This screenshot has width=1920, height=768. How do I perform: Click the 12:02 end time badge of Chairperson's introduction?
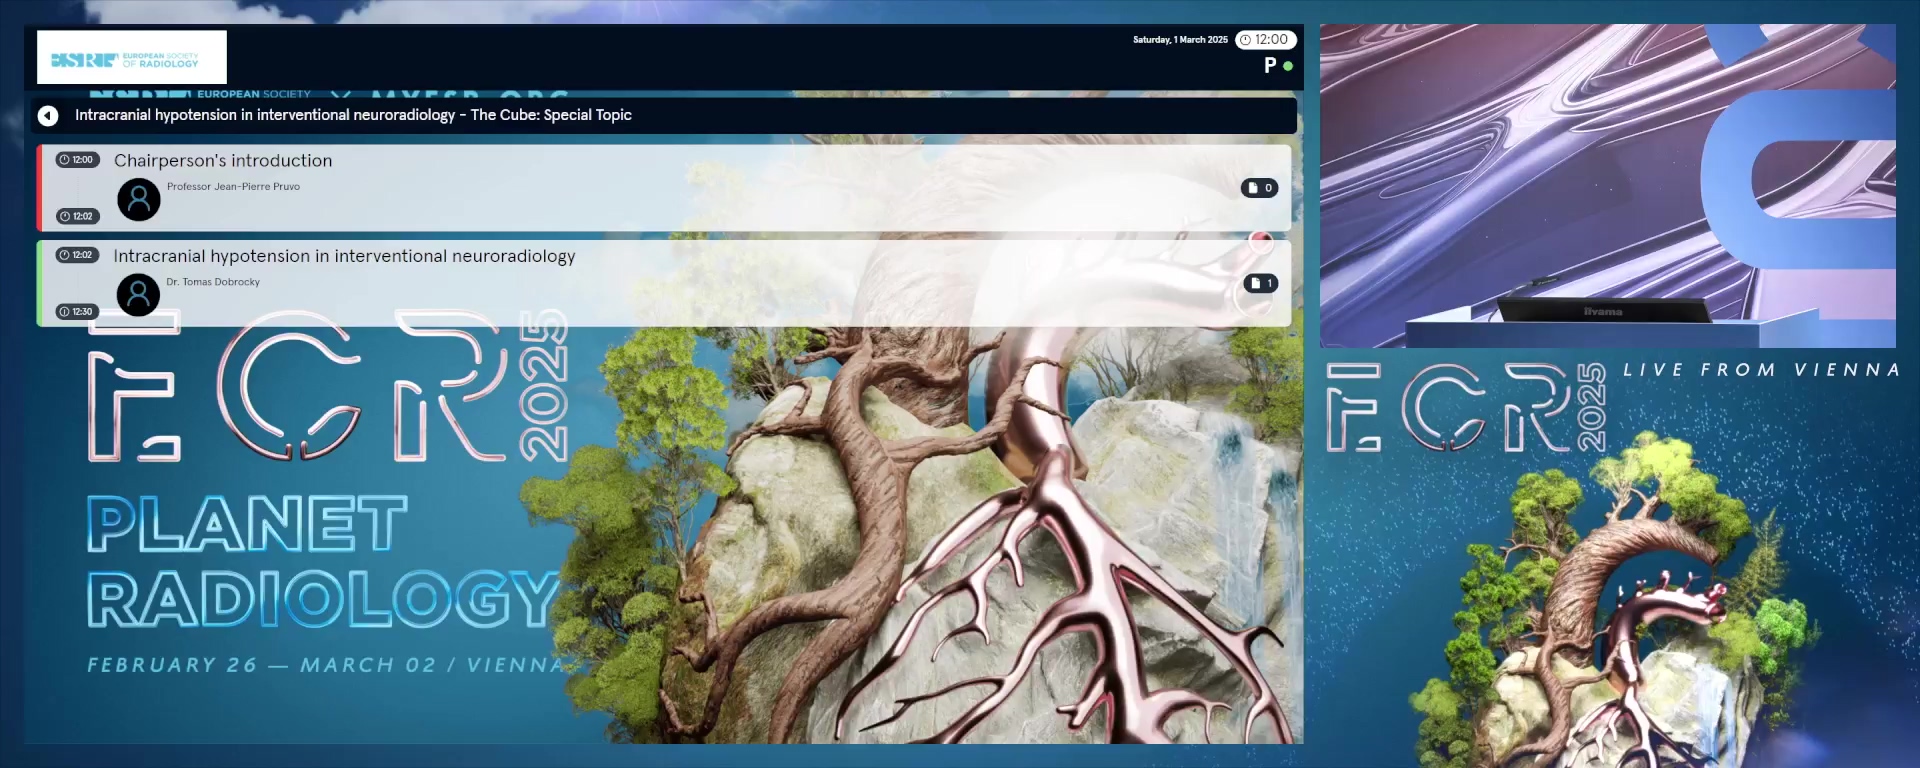tap(77, 217)
